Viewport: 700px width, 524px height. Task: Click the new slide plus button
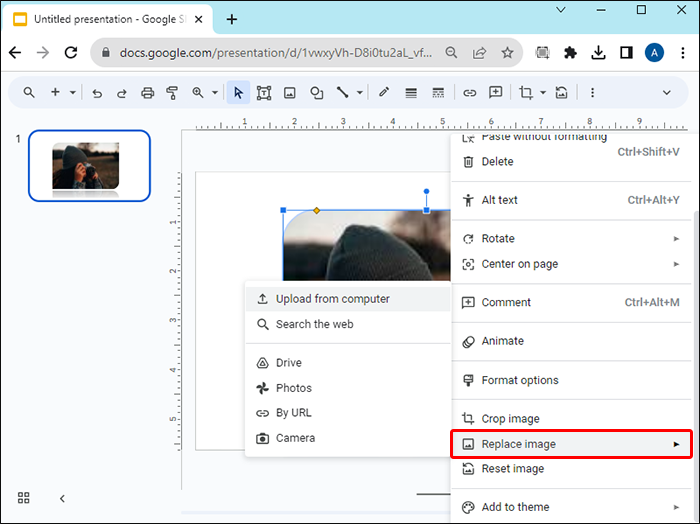(x=55, y=92)
